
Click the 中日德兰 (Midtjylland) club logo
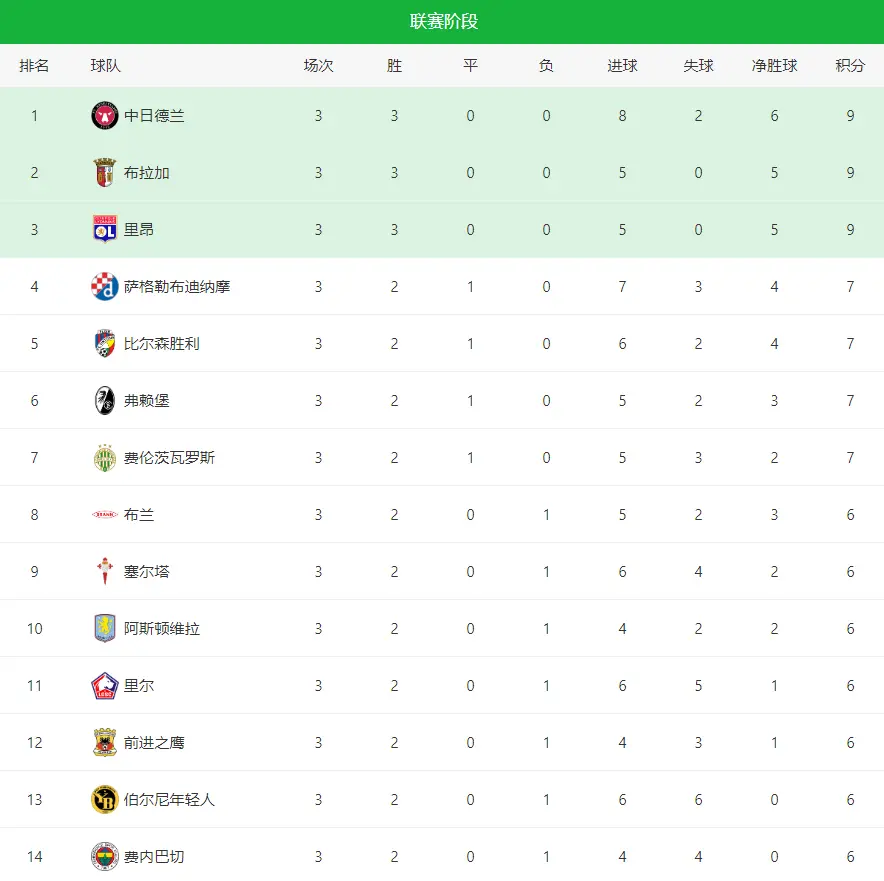pos(105,116)
